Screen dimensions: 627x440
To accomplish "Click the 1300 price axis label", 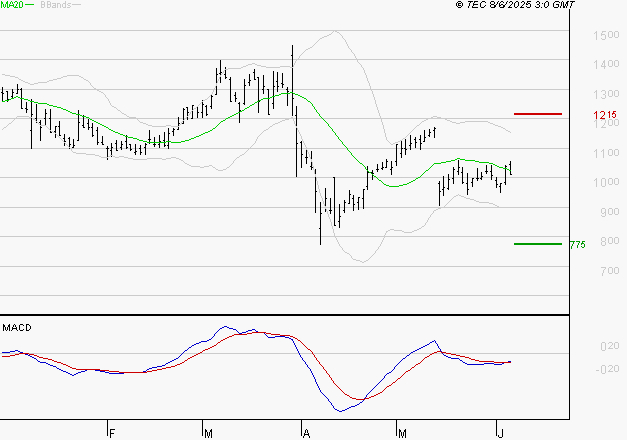I will (606, 94).
